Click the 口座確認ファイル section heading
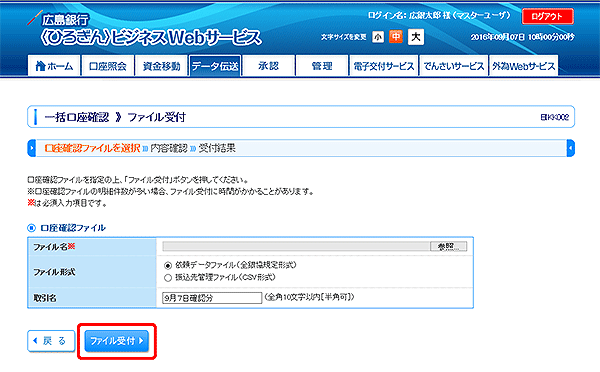Screen dimensions: 600x372 73,228
